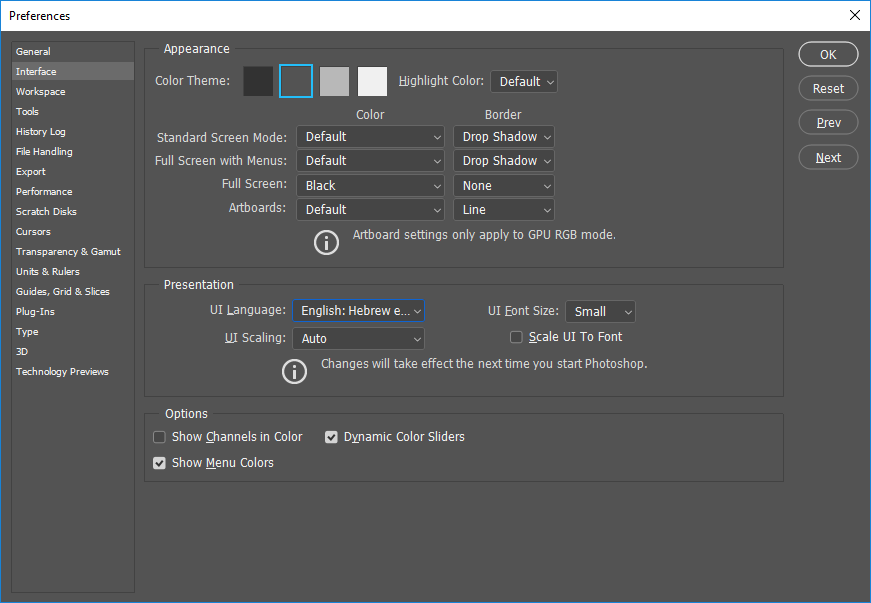Enable Show Channels in Color
The height and width of the screenshot is (603, 871).
point(160,437)
